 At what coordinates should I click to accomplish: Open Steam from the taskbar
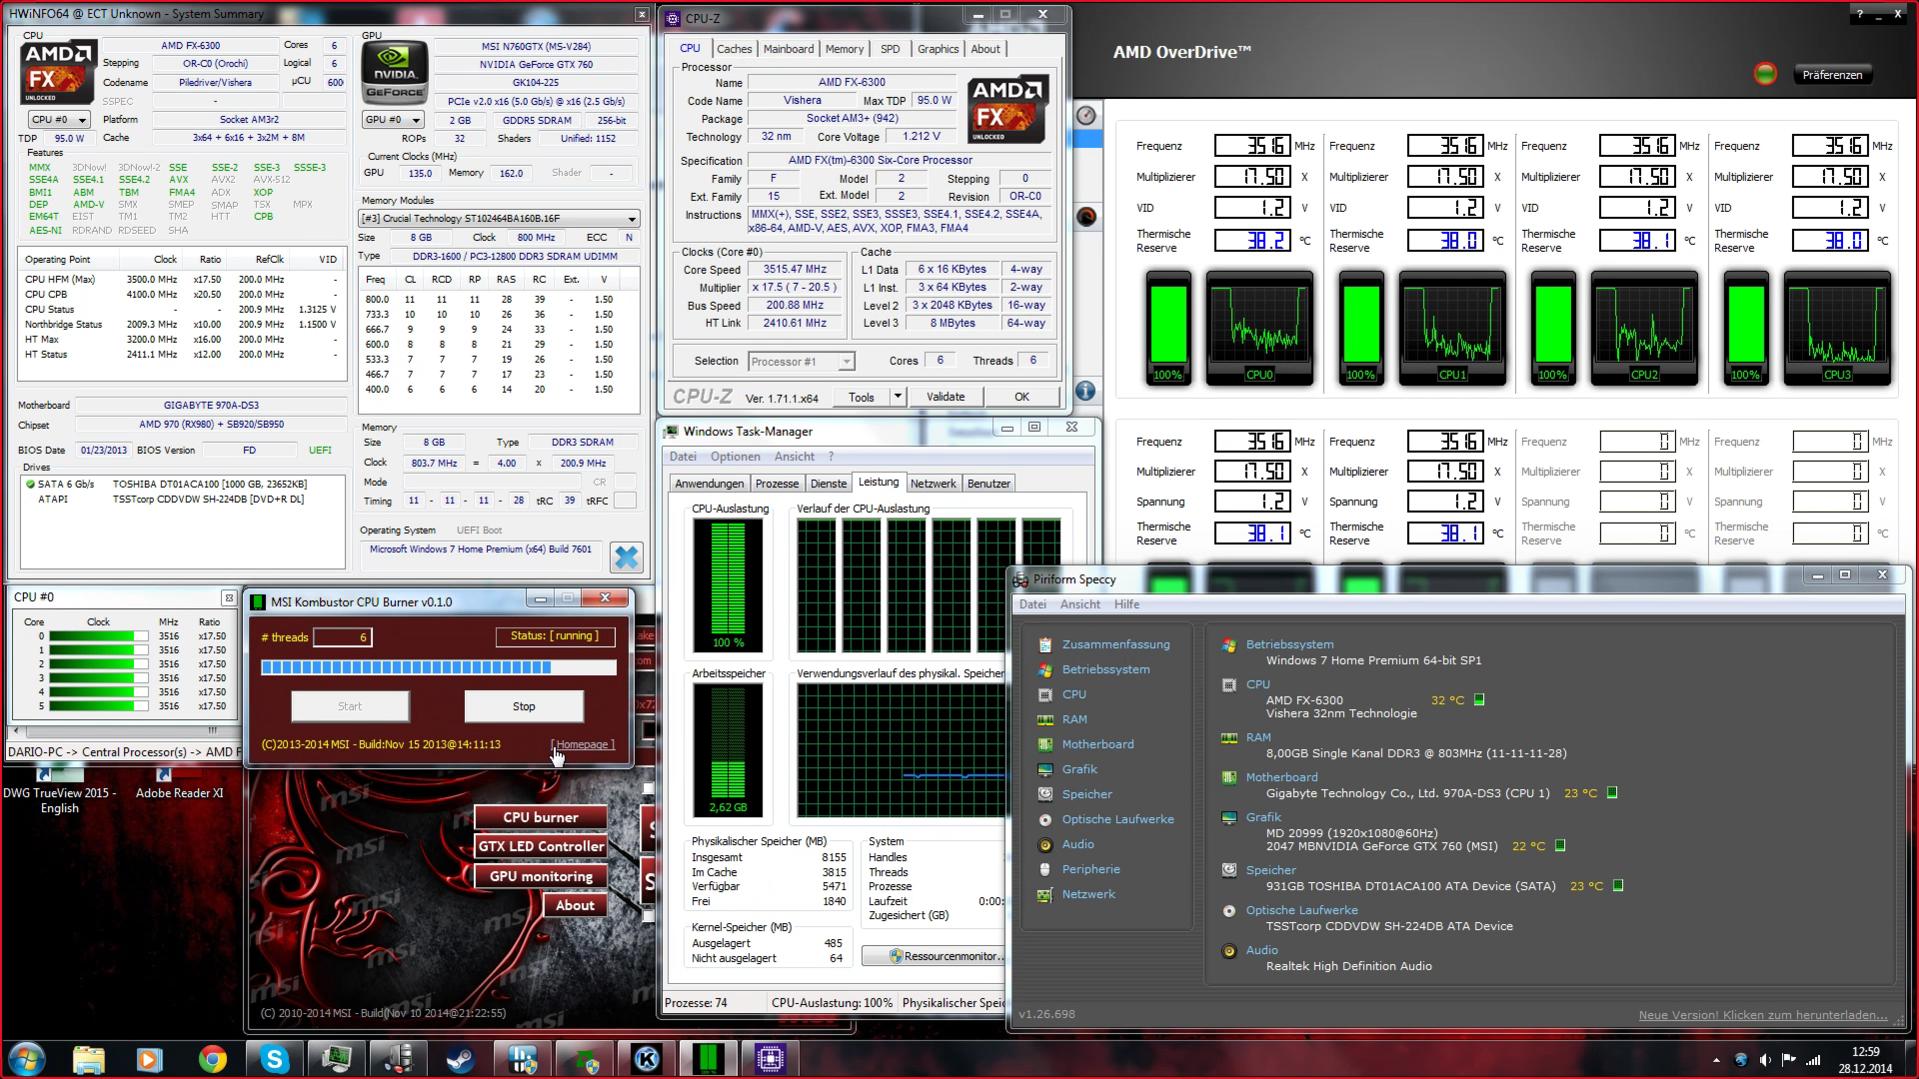460,1058
